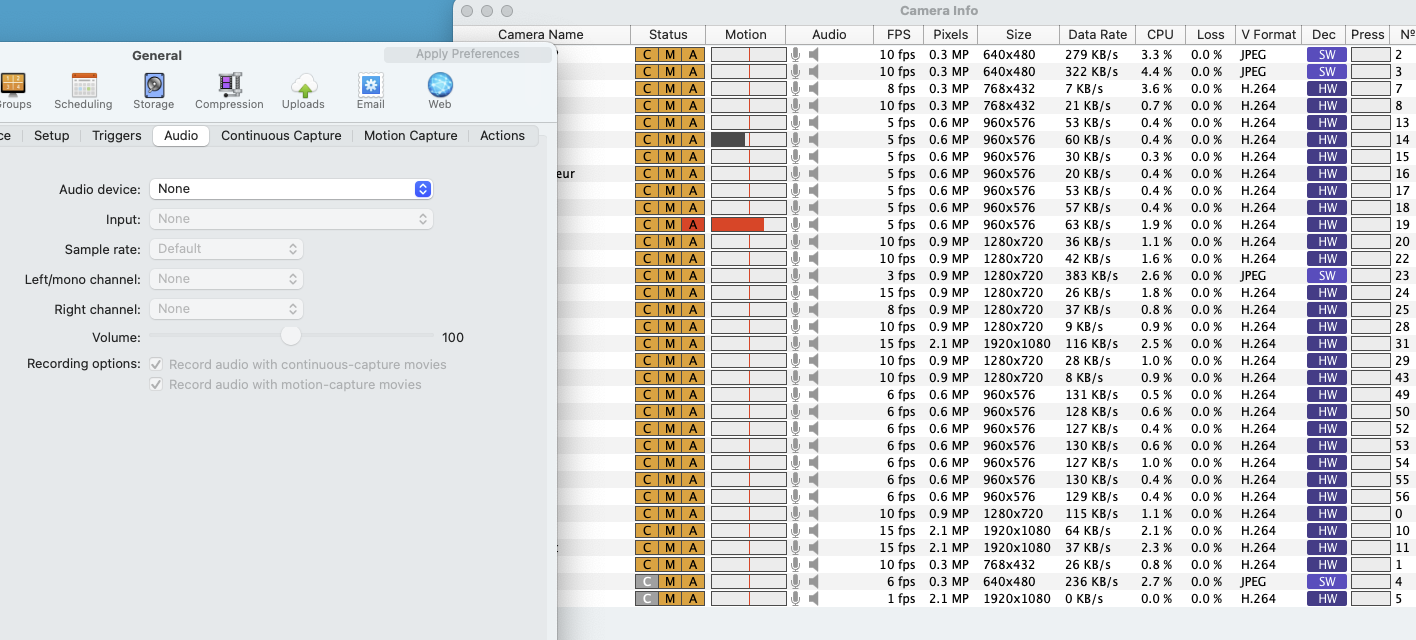This screenshot has height=640, width=1416.
Task: Click SW decode button for camera 2
Action: coord(1327,54)
